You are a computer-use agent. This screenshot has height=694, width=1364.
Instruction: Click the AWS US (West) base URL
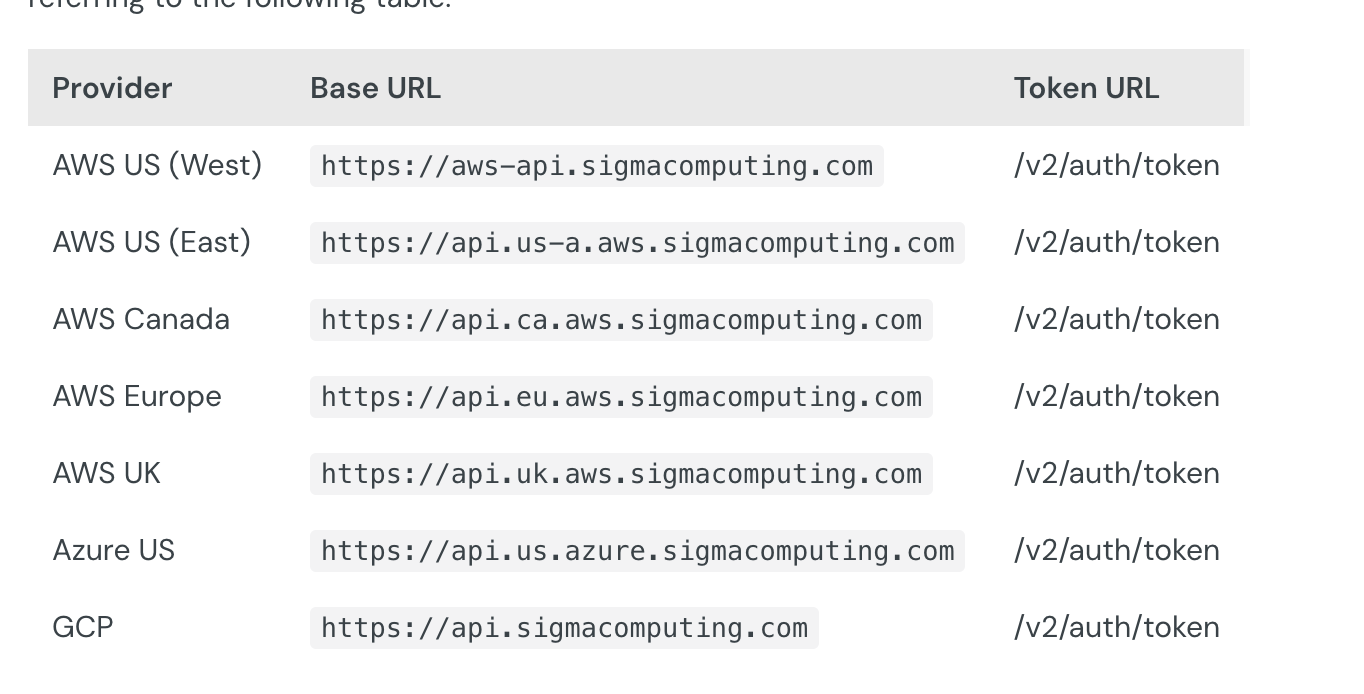[597, 166]
